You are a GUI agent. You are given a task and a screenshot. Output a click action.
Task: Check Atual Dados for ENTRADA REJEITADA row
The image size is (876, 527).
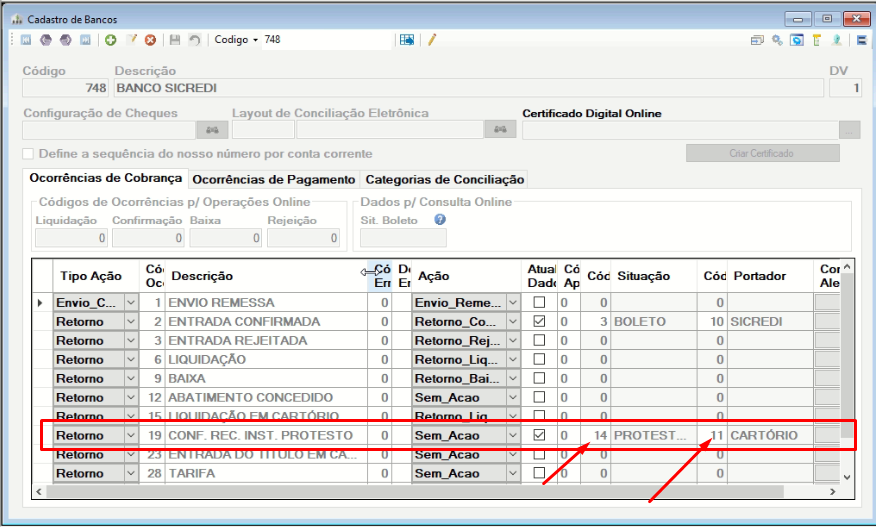[x=539, y=340]
